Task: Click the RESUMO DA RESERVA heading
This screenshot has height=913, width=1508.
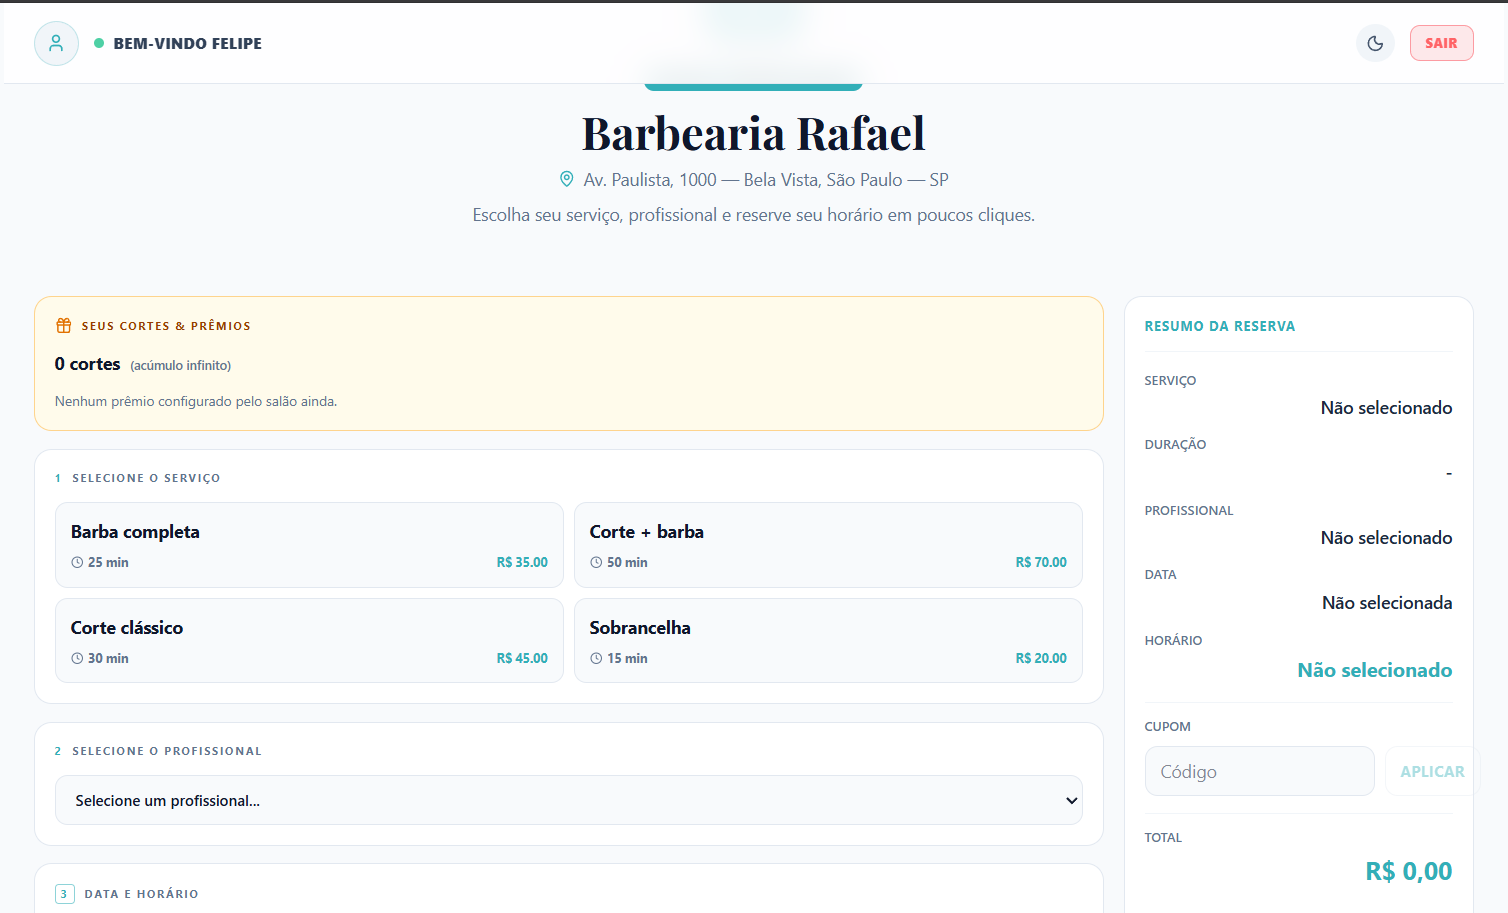Action: [1220, 326]
